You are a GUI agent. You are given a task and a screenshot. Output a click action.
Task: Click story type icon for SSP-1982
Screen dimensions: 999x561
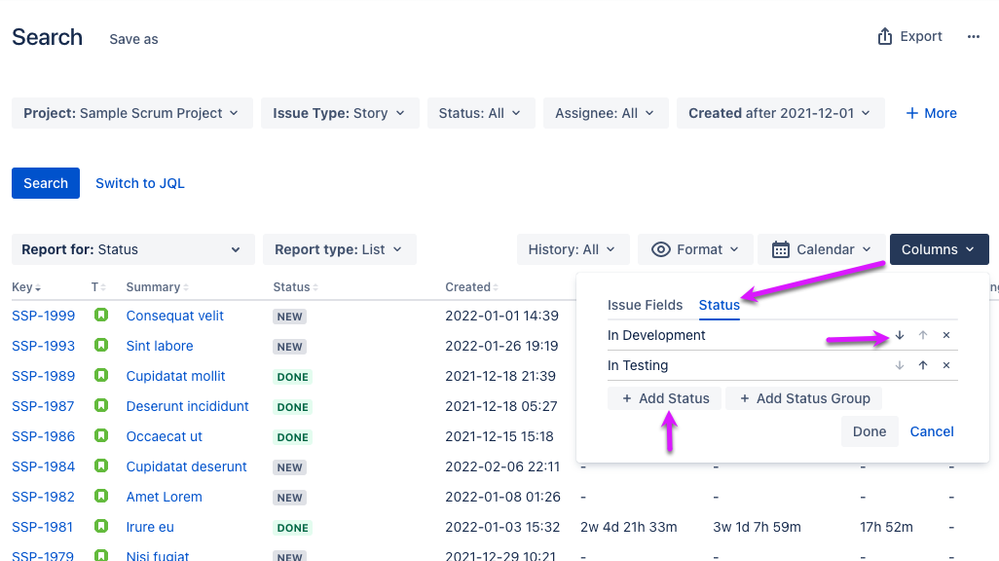[x=101, y=496]
